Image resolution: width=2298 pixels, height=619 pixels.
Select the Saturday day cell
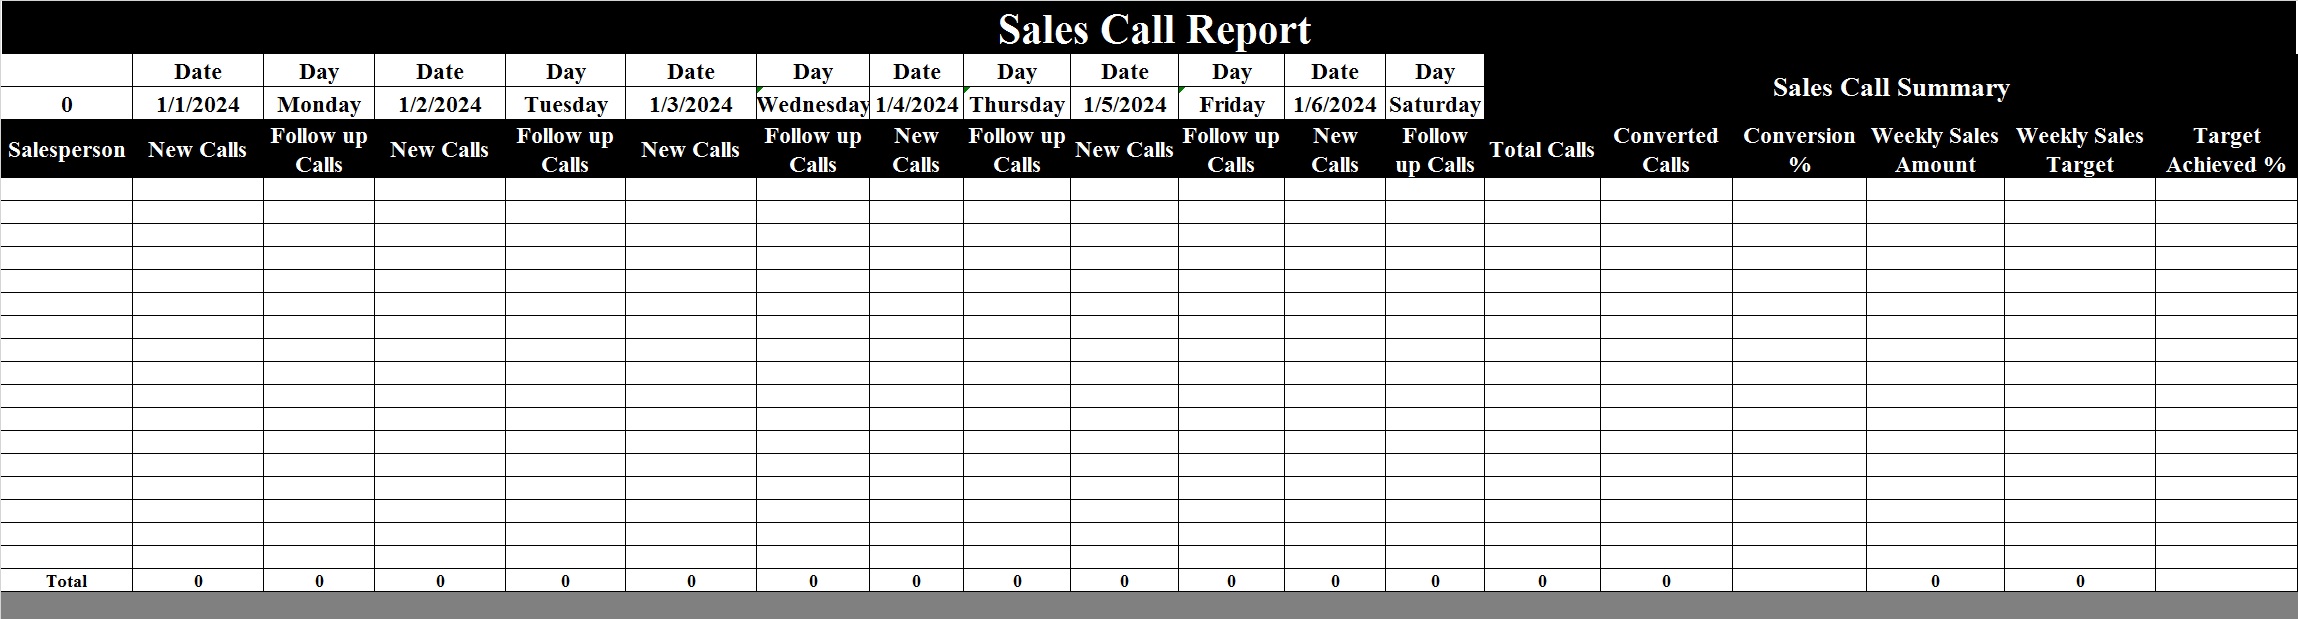(1435, 104)
